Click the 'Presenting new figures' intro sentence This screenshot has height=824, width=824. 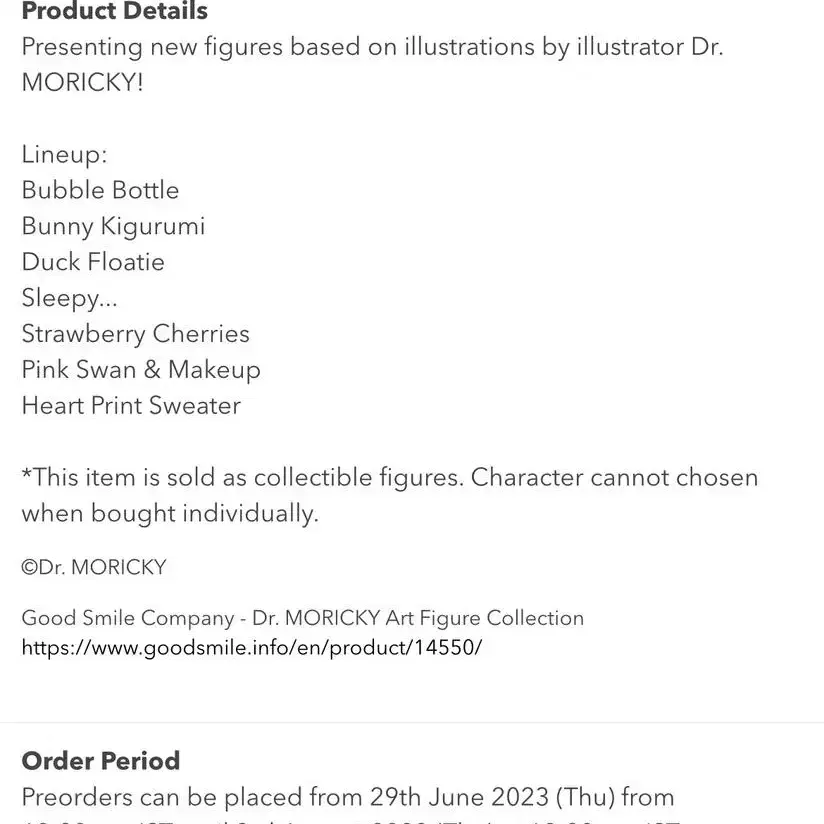coord(373,47)
